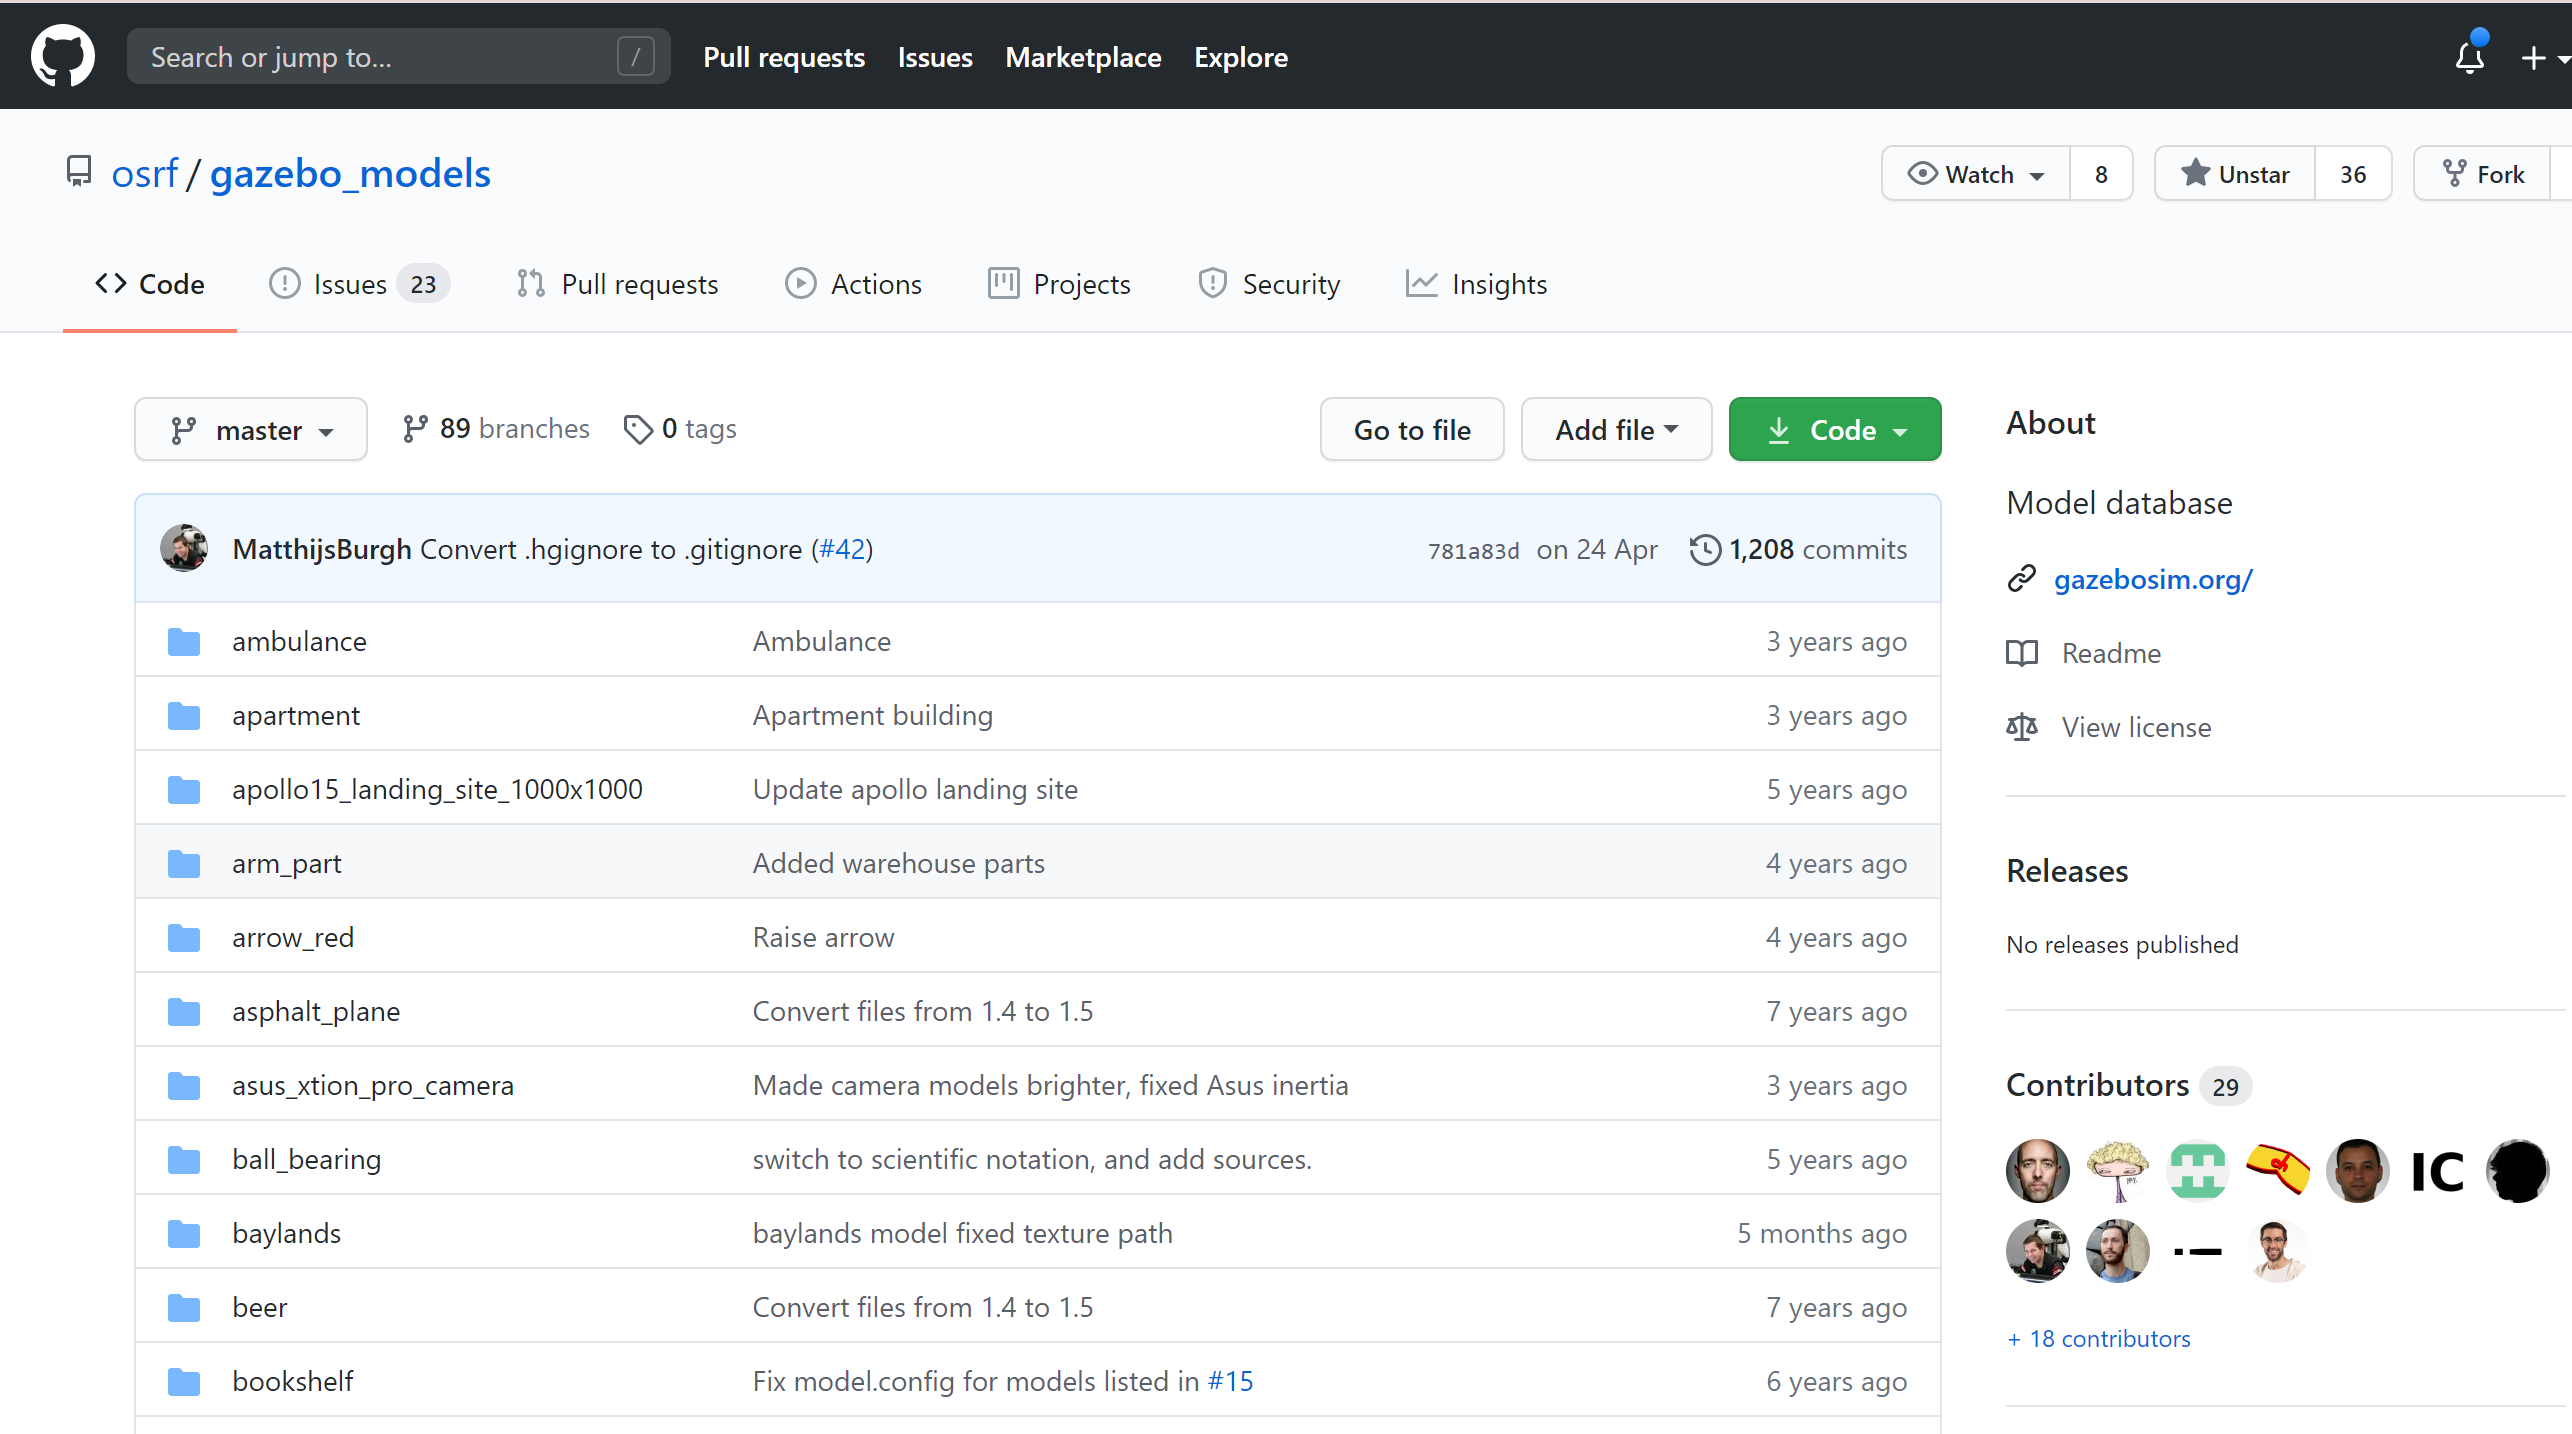Open the notifications bell
This screenshot has width=2572, height=1434.
(x=2469, y=57)
